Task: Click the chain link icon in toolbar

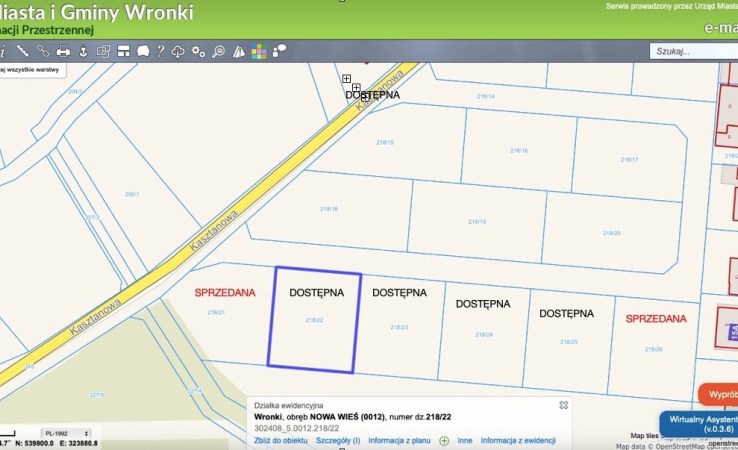Action: point(43,50)
